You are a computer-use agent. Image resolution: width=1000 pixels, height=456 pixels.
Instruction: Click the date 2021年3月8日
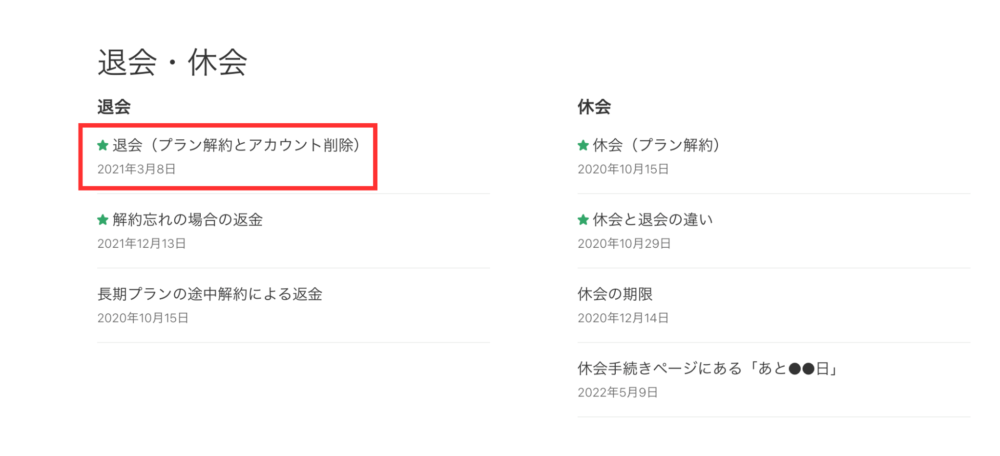point(136,170)
